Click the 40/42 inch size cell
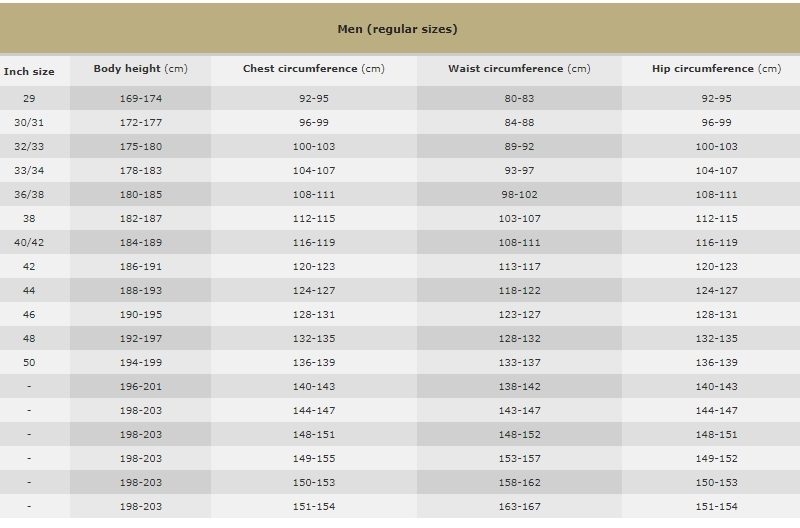800x528 pixels. click(x=29, y=243)
